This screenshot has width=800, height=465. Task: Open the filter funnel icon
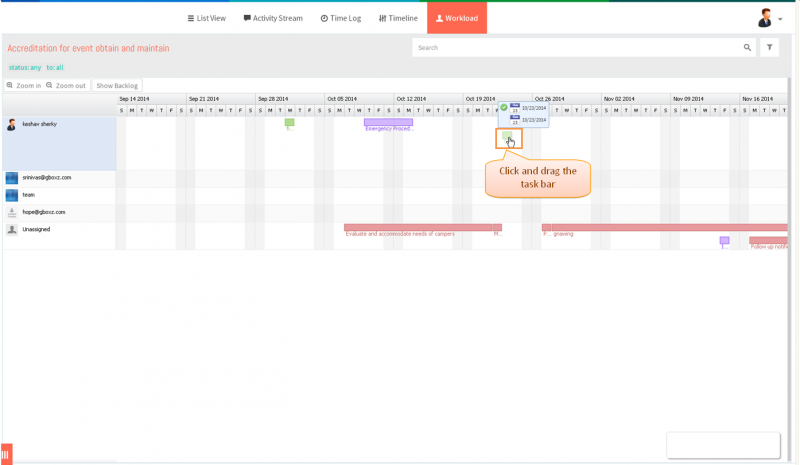(769, 47)
